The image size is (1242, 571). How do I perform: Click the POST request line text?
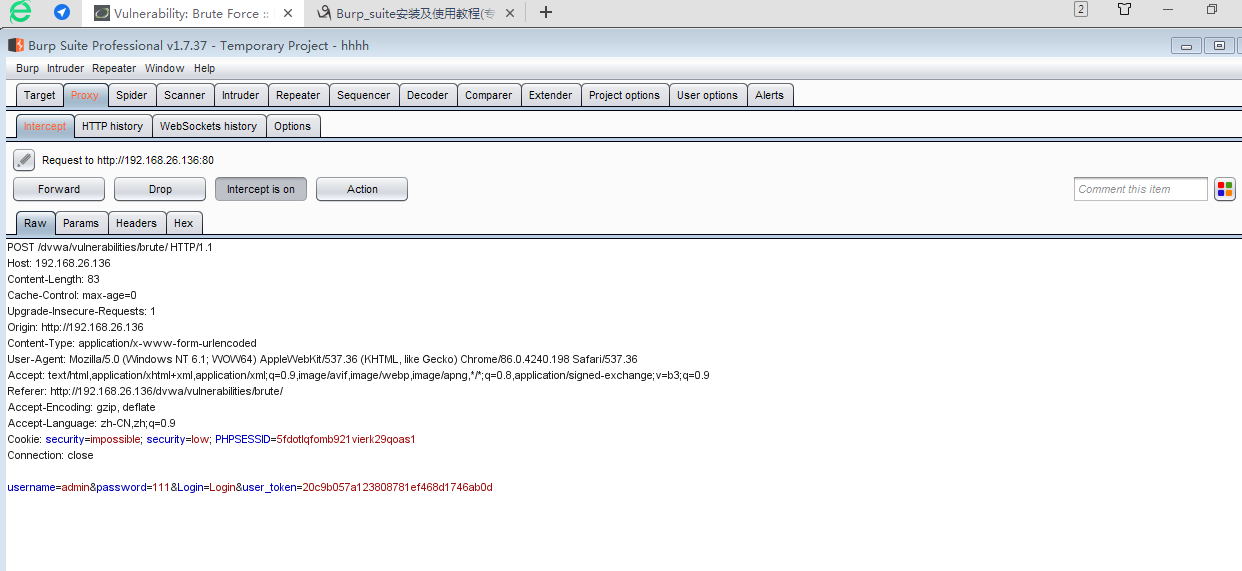coord(110,247)
